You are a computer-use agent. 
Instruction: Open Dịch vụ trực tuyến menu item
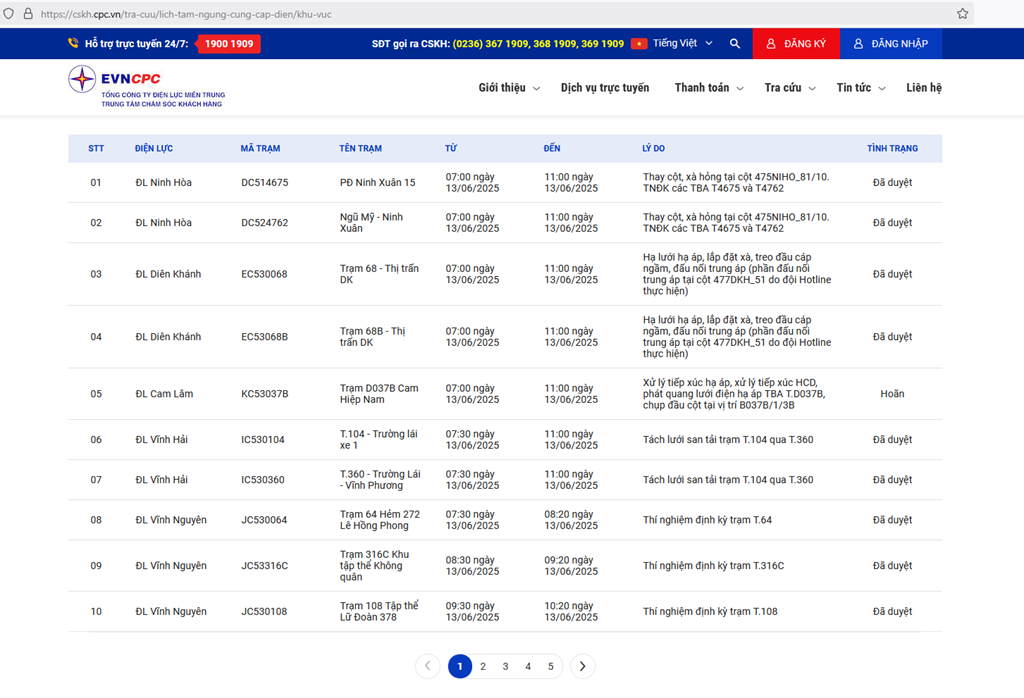(x=605, y=87)
